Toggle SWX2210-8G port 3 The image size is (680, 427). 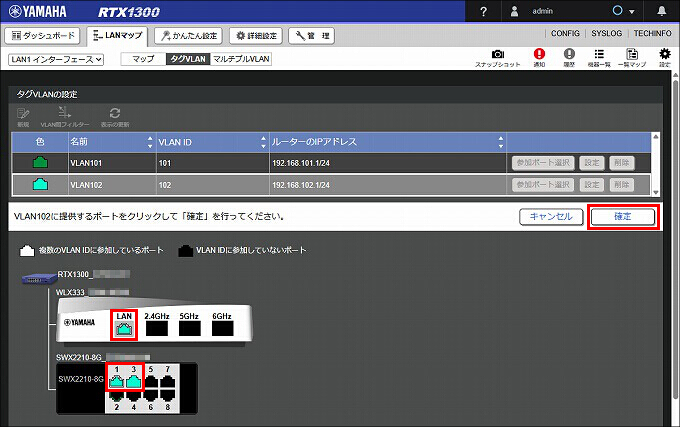134,381
